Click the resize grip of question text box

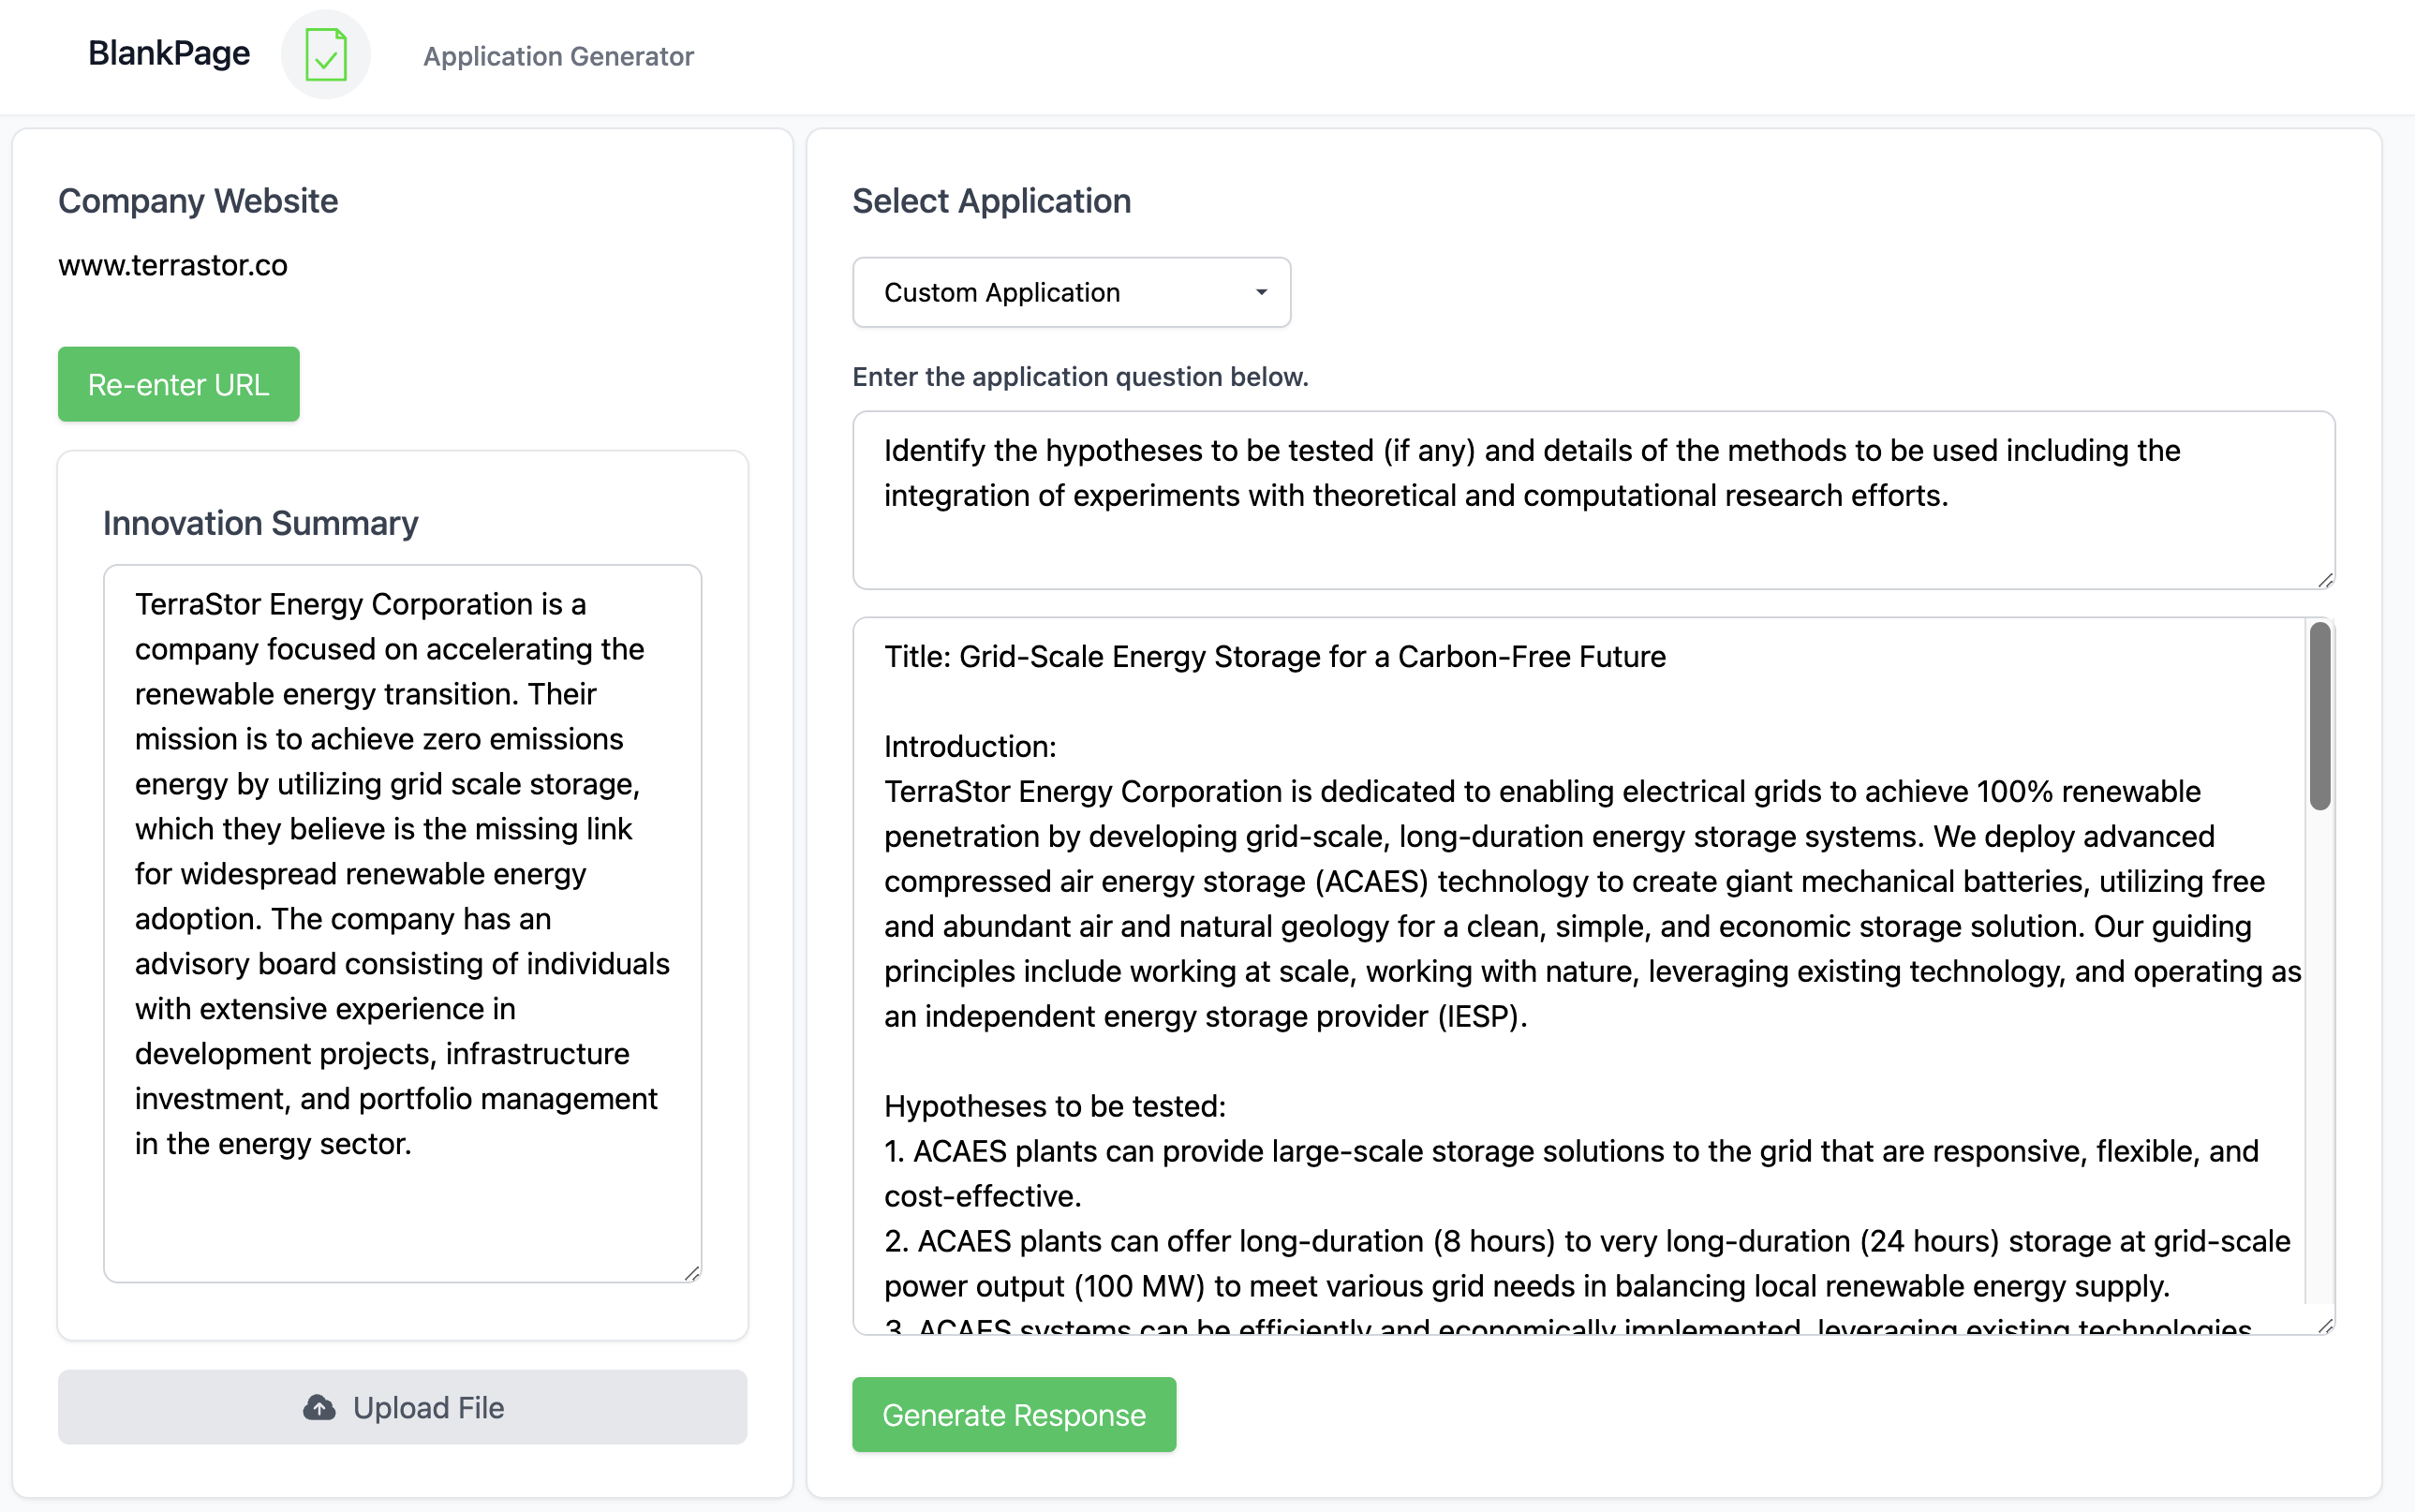(2325, 580)
